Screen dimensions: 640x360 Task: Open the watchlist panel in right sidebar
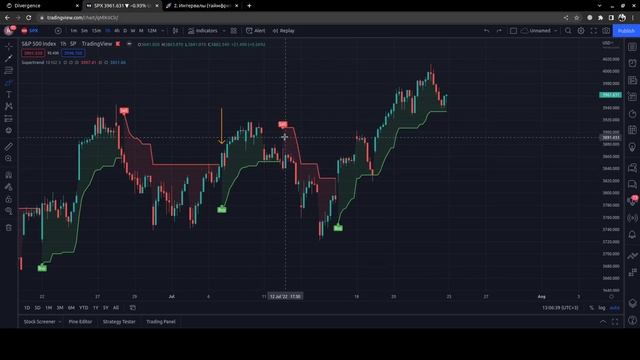coord(632,47)
